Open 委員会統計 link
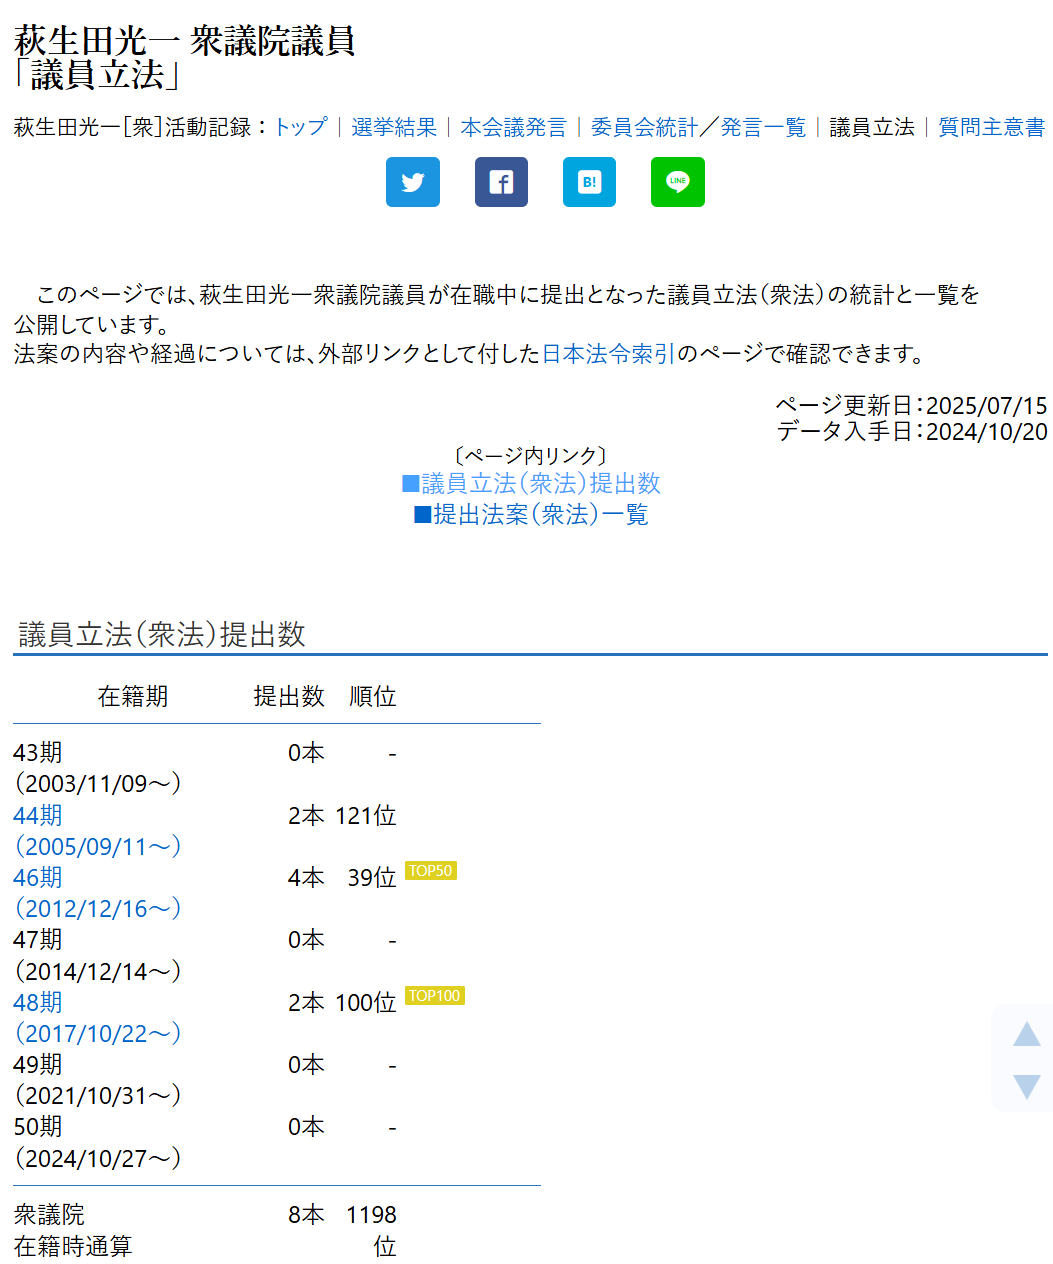Viewport: 1053px width, 1264px height. coord(644,127)
